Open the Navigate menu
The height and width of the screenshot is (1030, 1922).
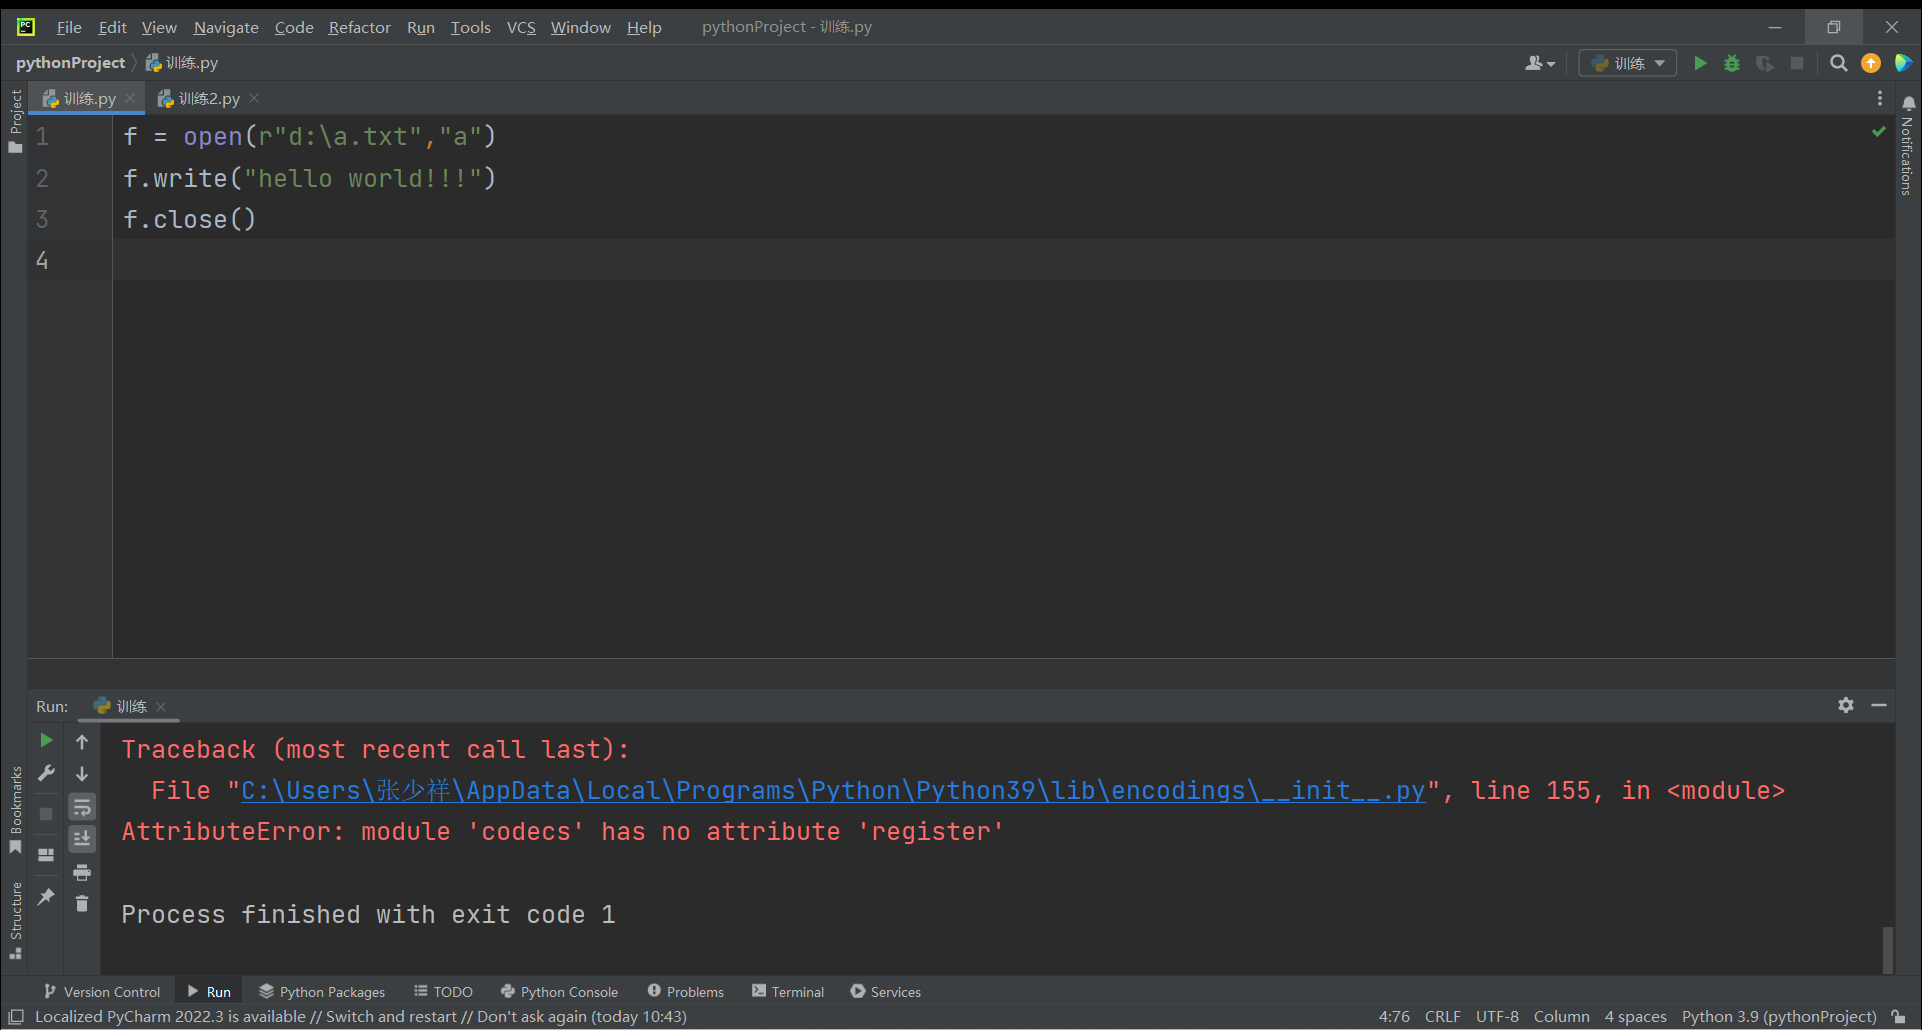(x=226, y=27)
